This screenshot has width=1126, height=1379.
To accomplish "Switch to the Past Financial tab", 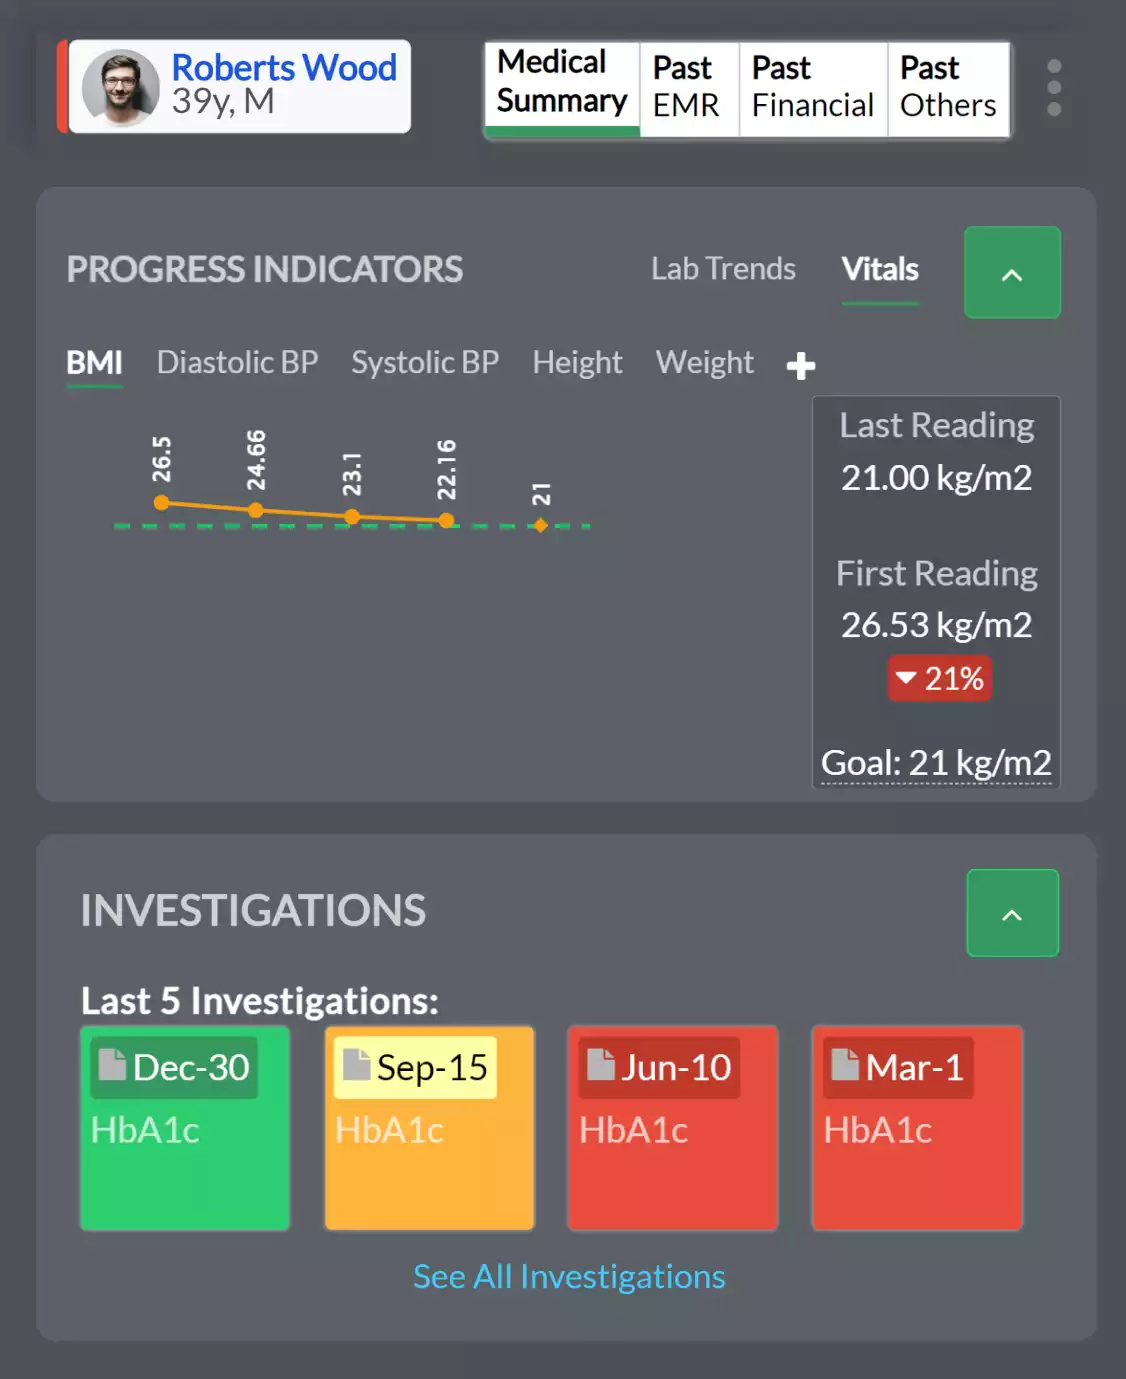I will click(812, 87).
